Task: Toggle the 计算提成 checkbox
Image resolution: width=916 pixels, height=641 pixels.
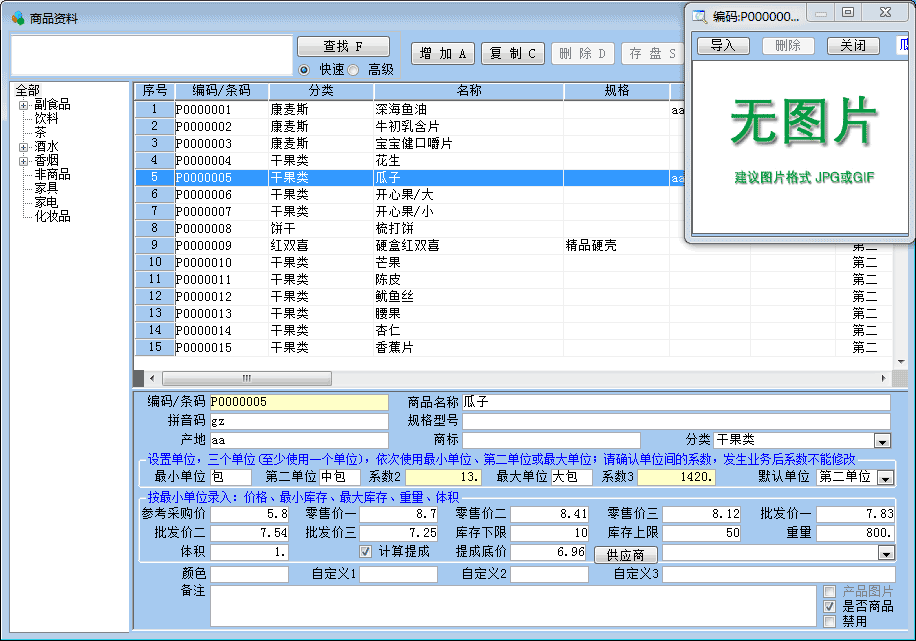Action: (x=366, y=552)
